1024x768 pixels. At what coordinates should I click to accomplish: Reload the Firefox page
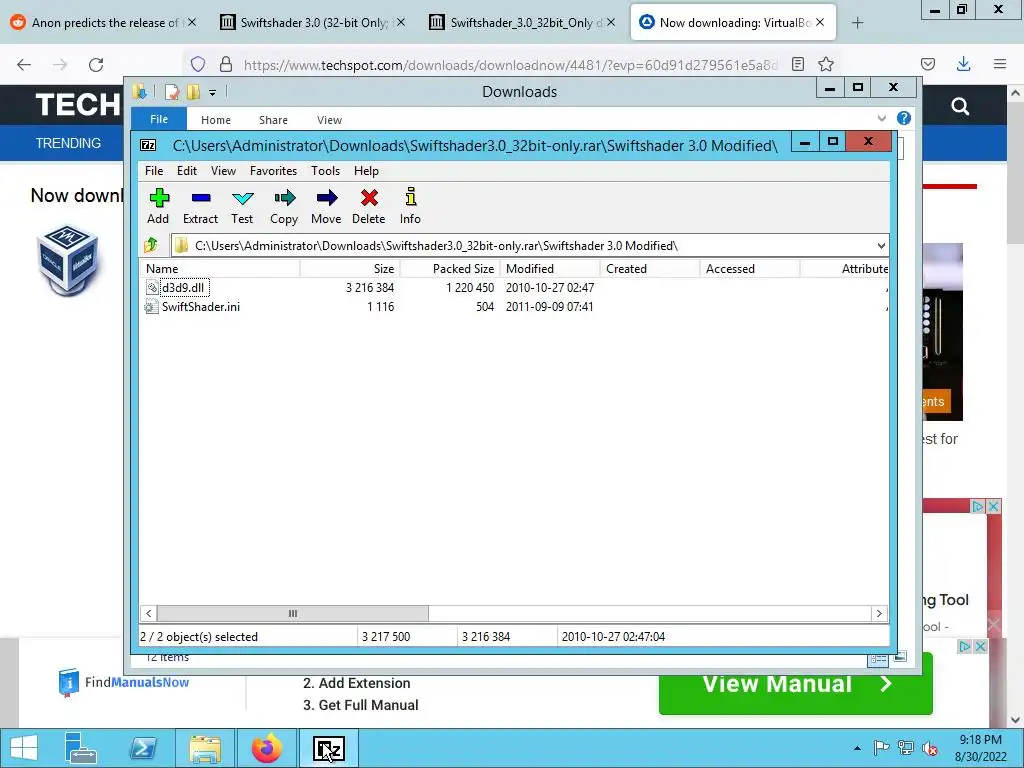click(x=96, y=64)
